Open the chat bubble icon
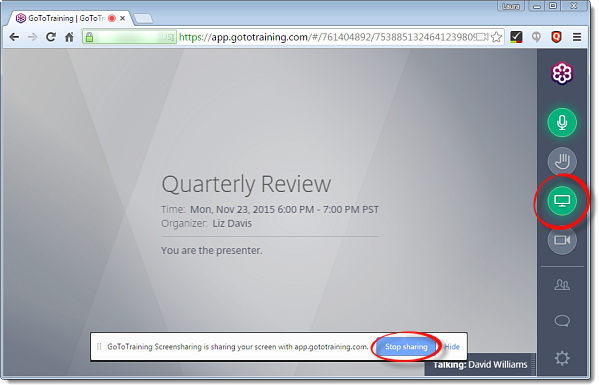599x385 pixels. coord(562,321)
